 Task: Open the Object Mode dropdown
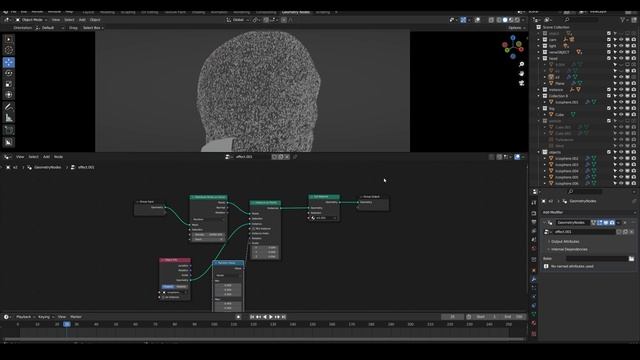point(31,20)
